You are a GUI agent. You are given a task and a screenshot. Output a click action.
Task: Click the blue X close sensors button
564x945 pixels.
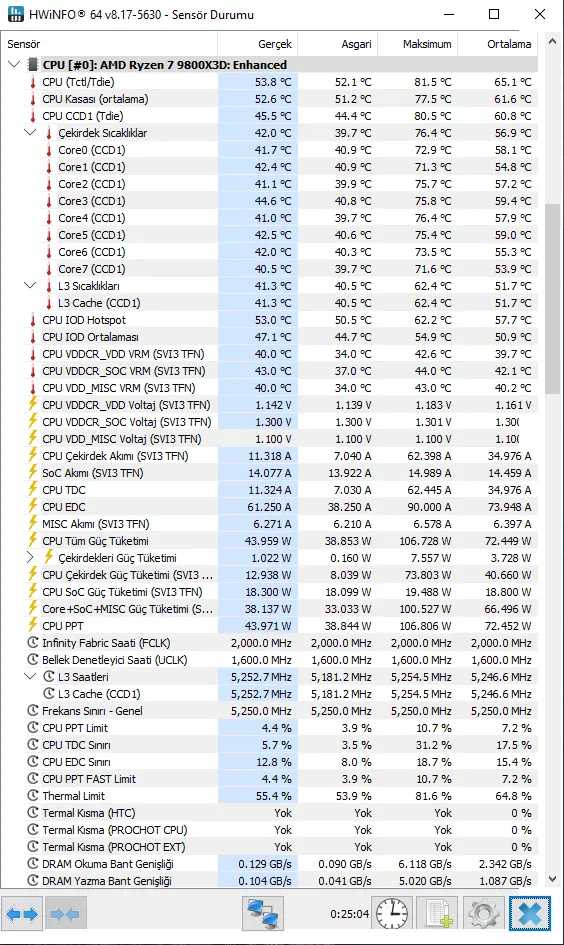click(530, 914)
